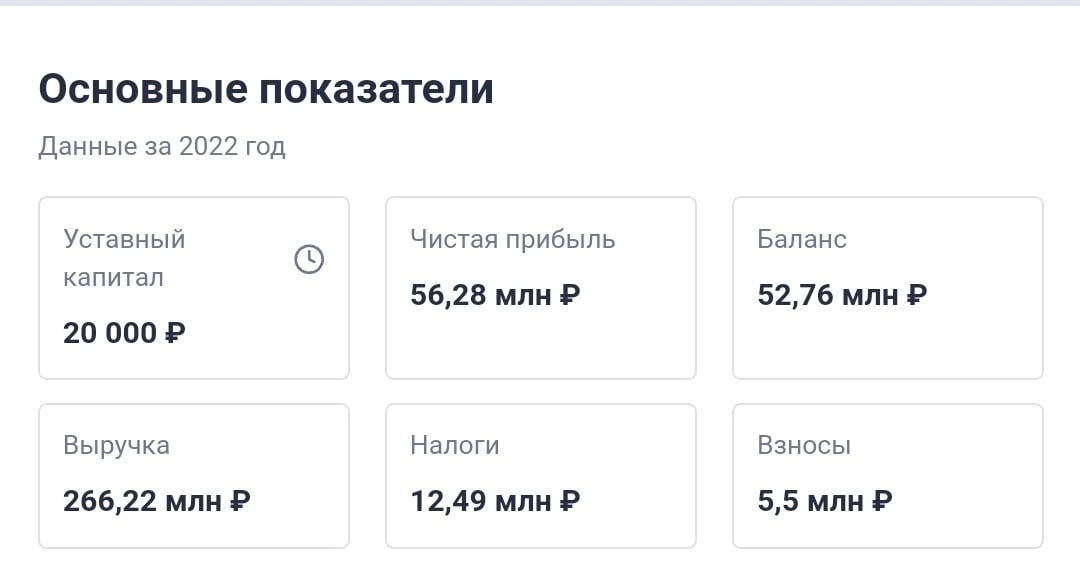Viewport: 1080px width, 580px height.
Task: Open the Уставный капитал card
Action: [x=194, y=288]
